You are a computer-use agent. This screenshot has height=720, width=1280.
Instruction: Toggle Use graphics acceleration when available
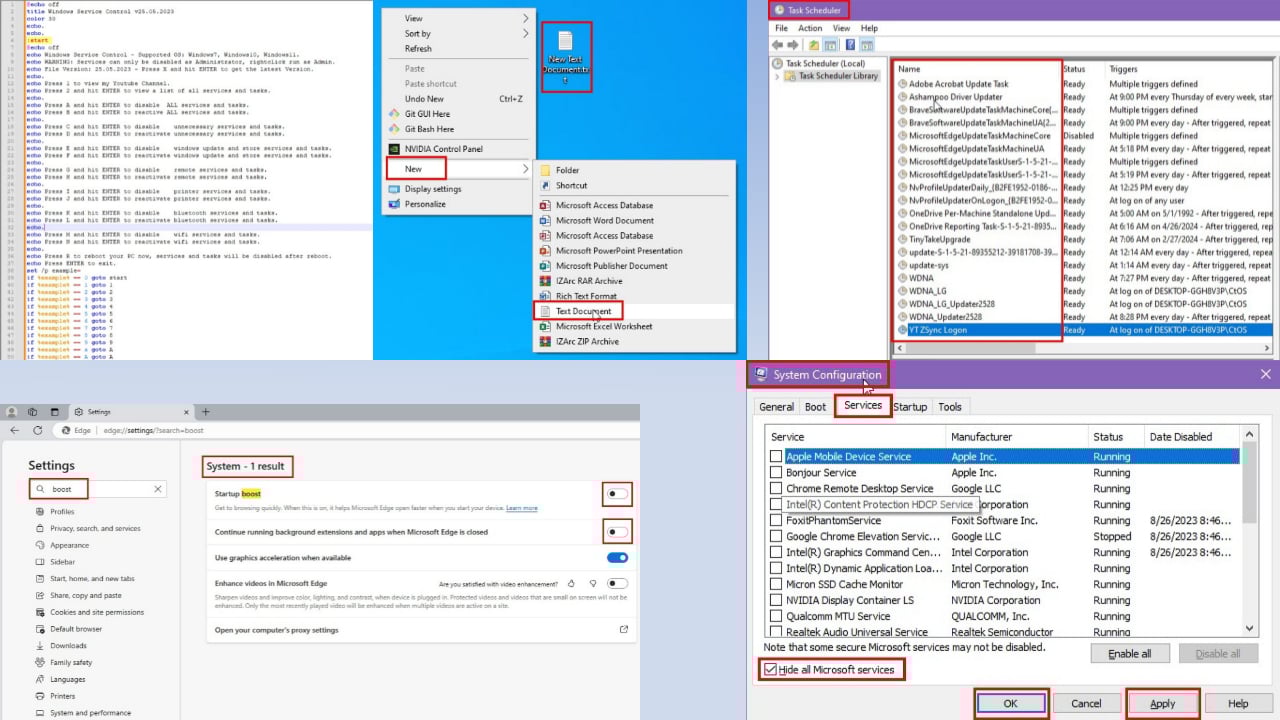click(617, 558)
